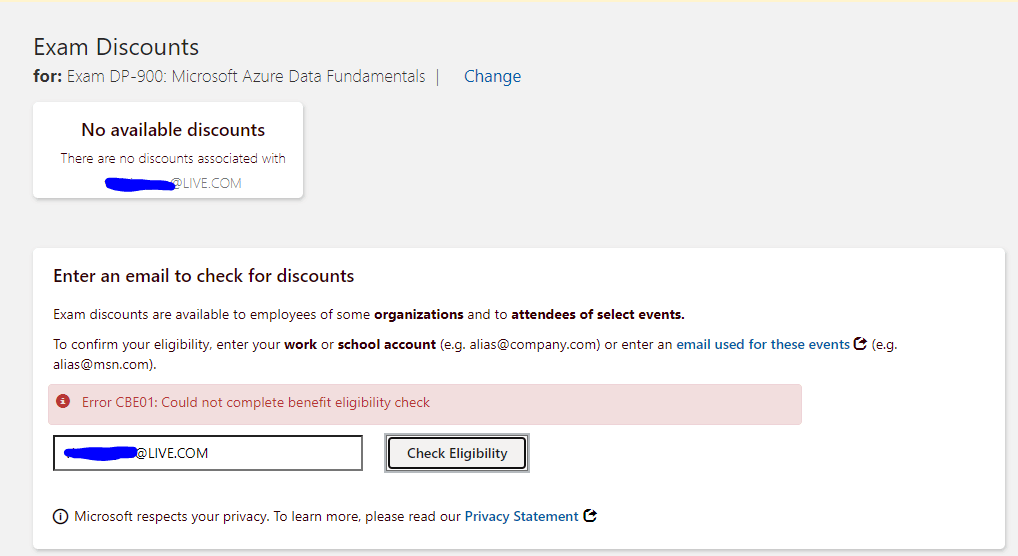Click the Check Eligibility button
The height and width of the screenshot is (556, 1018).
[456, 453]
